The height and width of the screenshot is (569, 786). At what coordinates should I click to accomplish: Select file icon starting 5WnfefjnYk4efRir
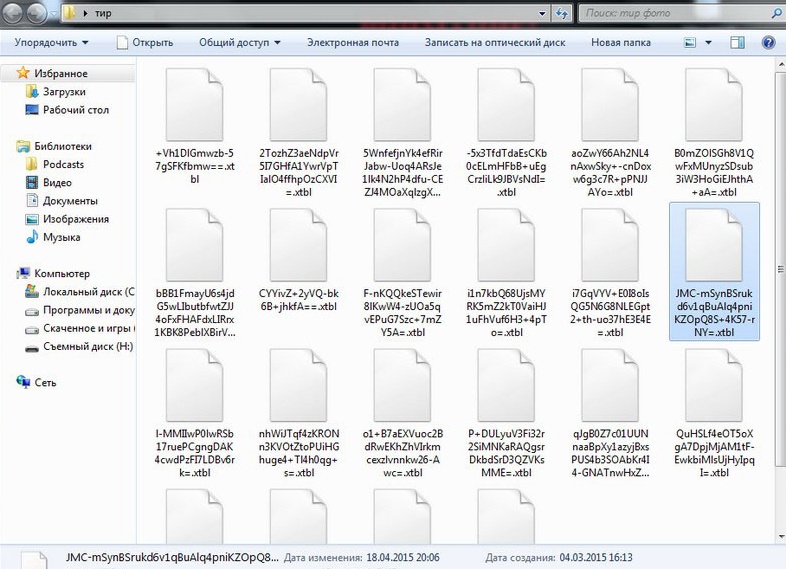[402, 104]
